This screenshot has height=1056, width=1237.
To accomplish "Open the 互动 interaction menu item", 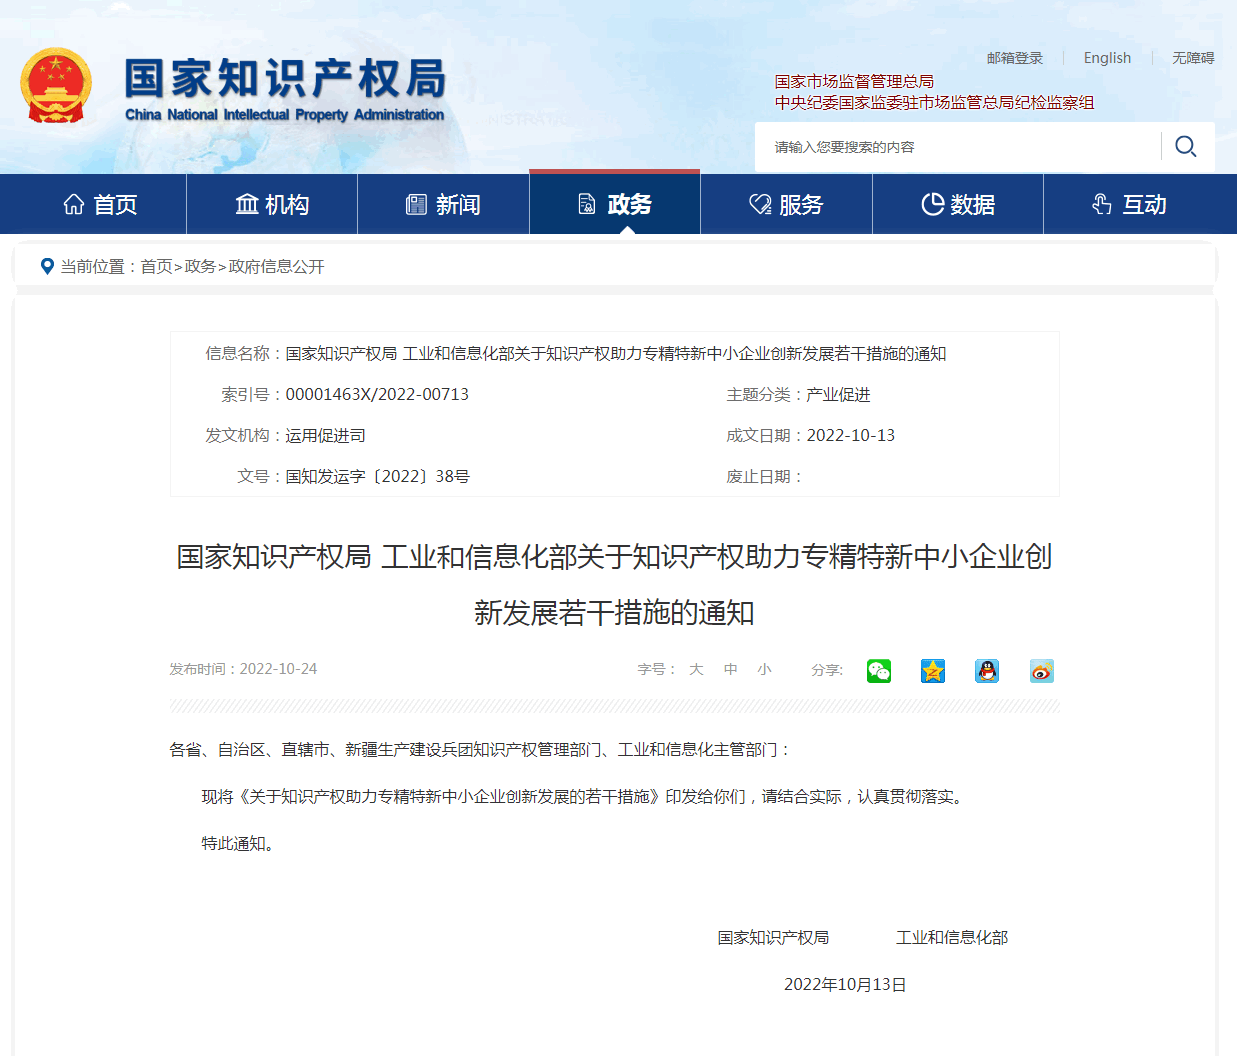I will click(1130, 205).
